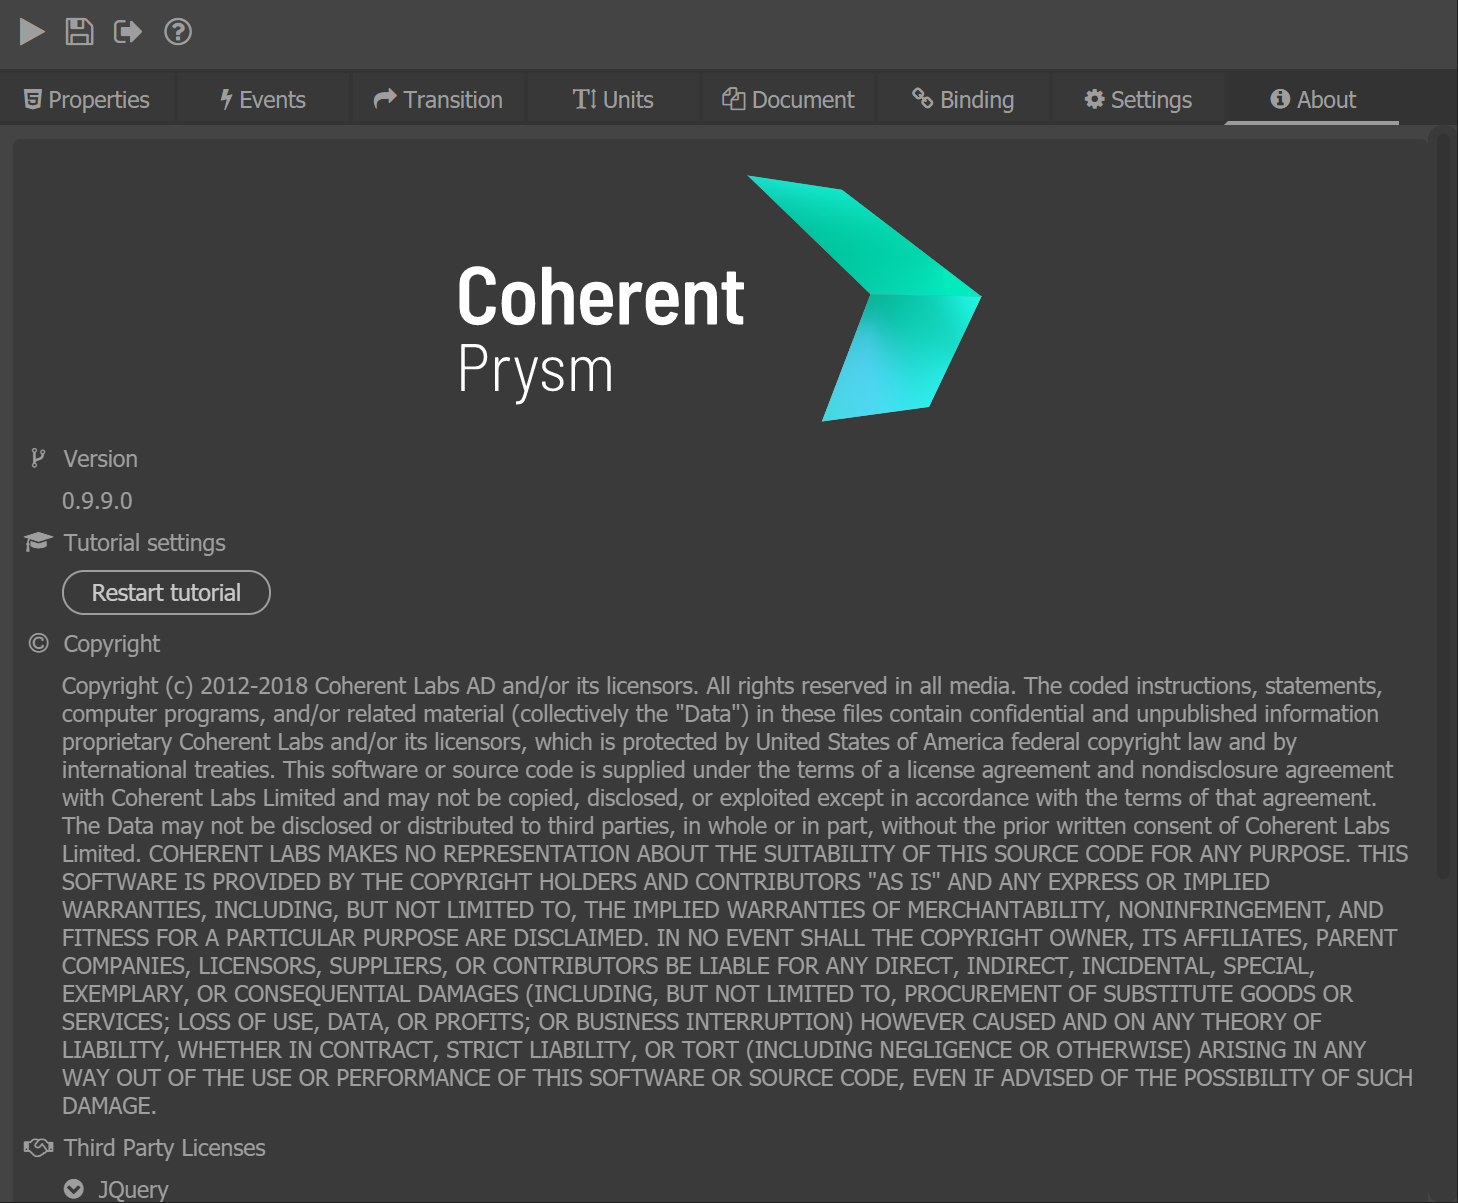This screenshot has width=1458, height=1203.
Task: Click the Copyright symbol icon
Action: (38, 643)
